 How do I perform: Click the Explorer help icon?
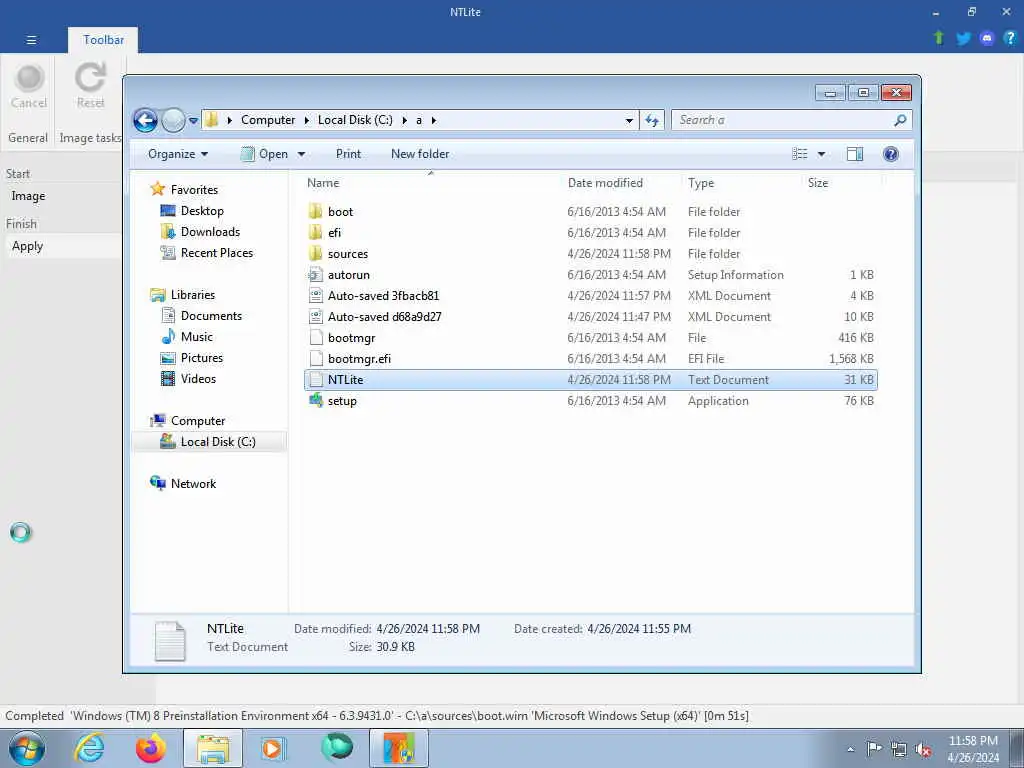(x=890, y=154)
